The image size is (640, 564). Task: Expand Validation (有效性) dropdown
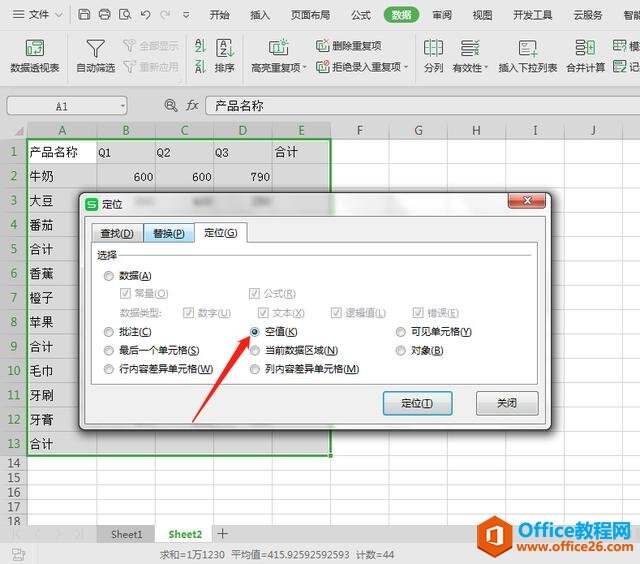pyautogui.click(x=486, y=68)
